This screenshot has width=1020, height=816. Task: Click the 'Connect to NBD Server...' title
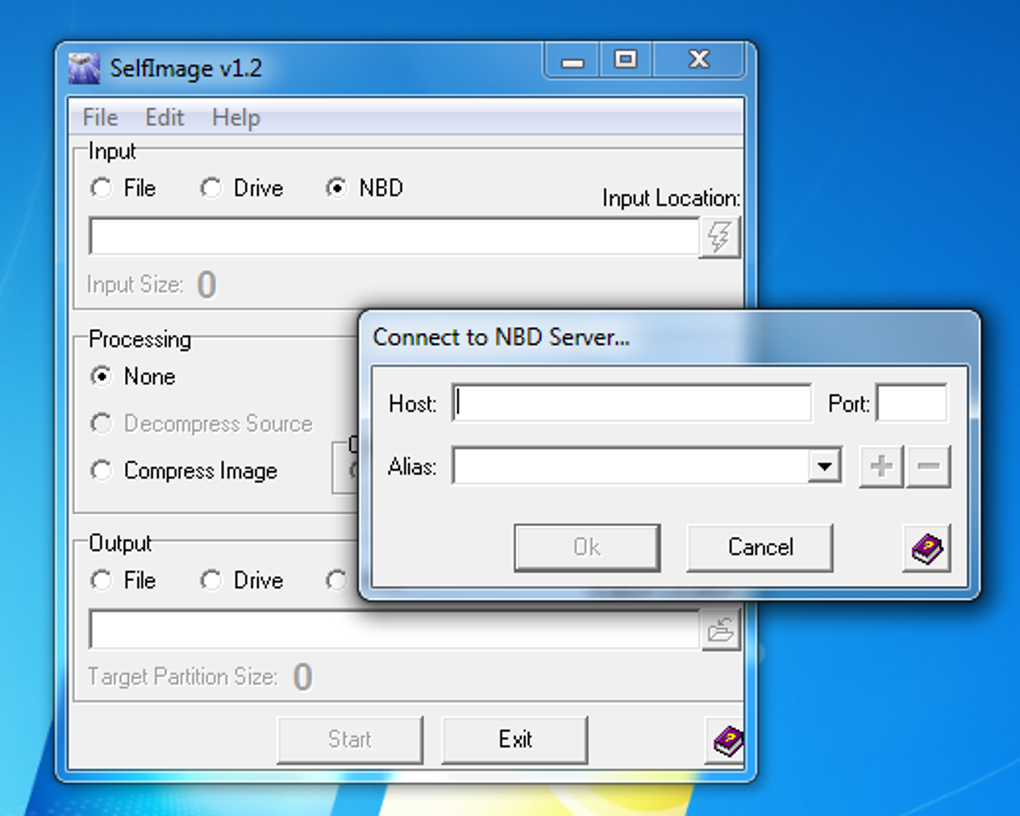pyautogui.click(x=501, y=337)
